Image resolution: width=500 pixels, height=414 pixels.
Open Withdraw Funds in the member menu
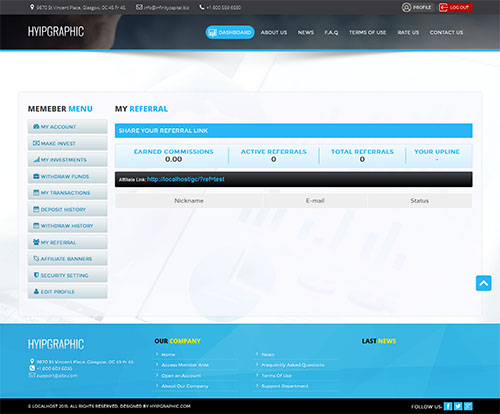click(67, 176)
